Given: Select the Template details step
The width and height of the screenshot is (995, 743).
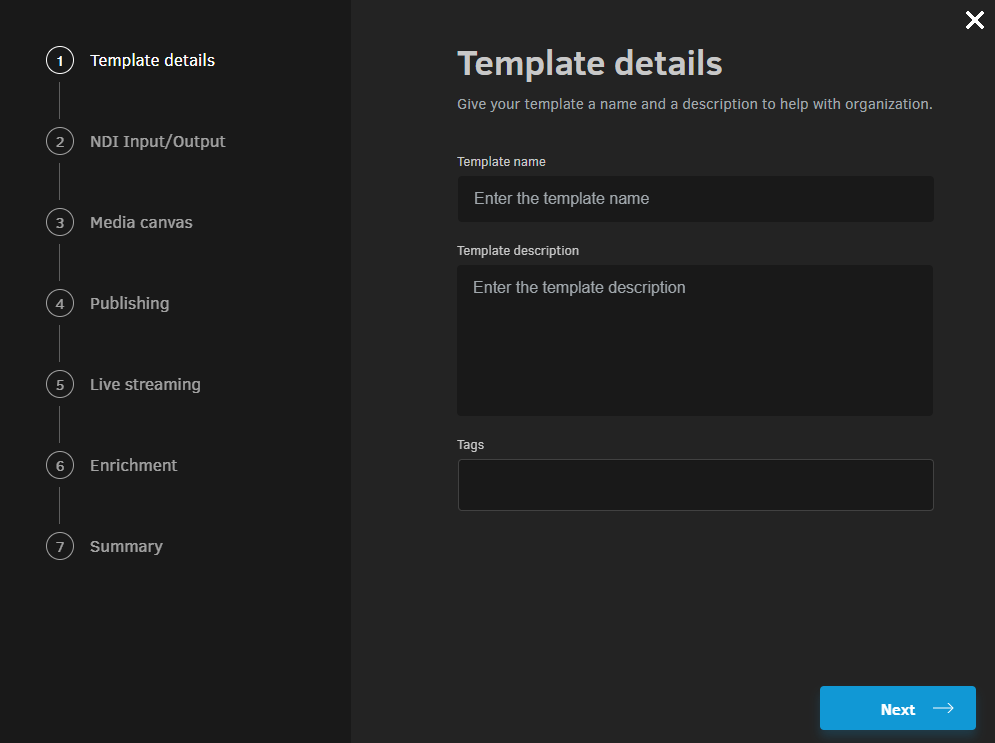Looking at the screenshot, I should pyautogui.click(x=152, y=60).
